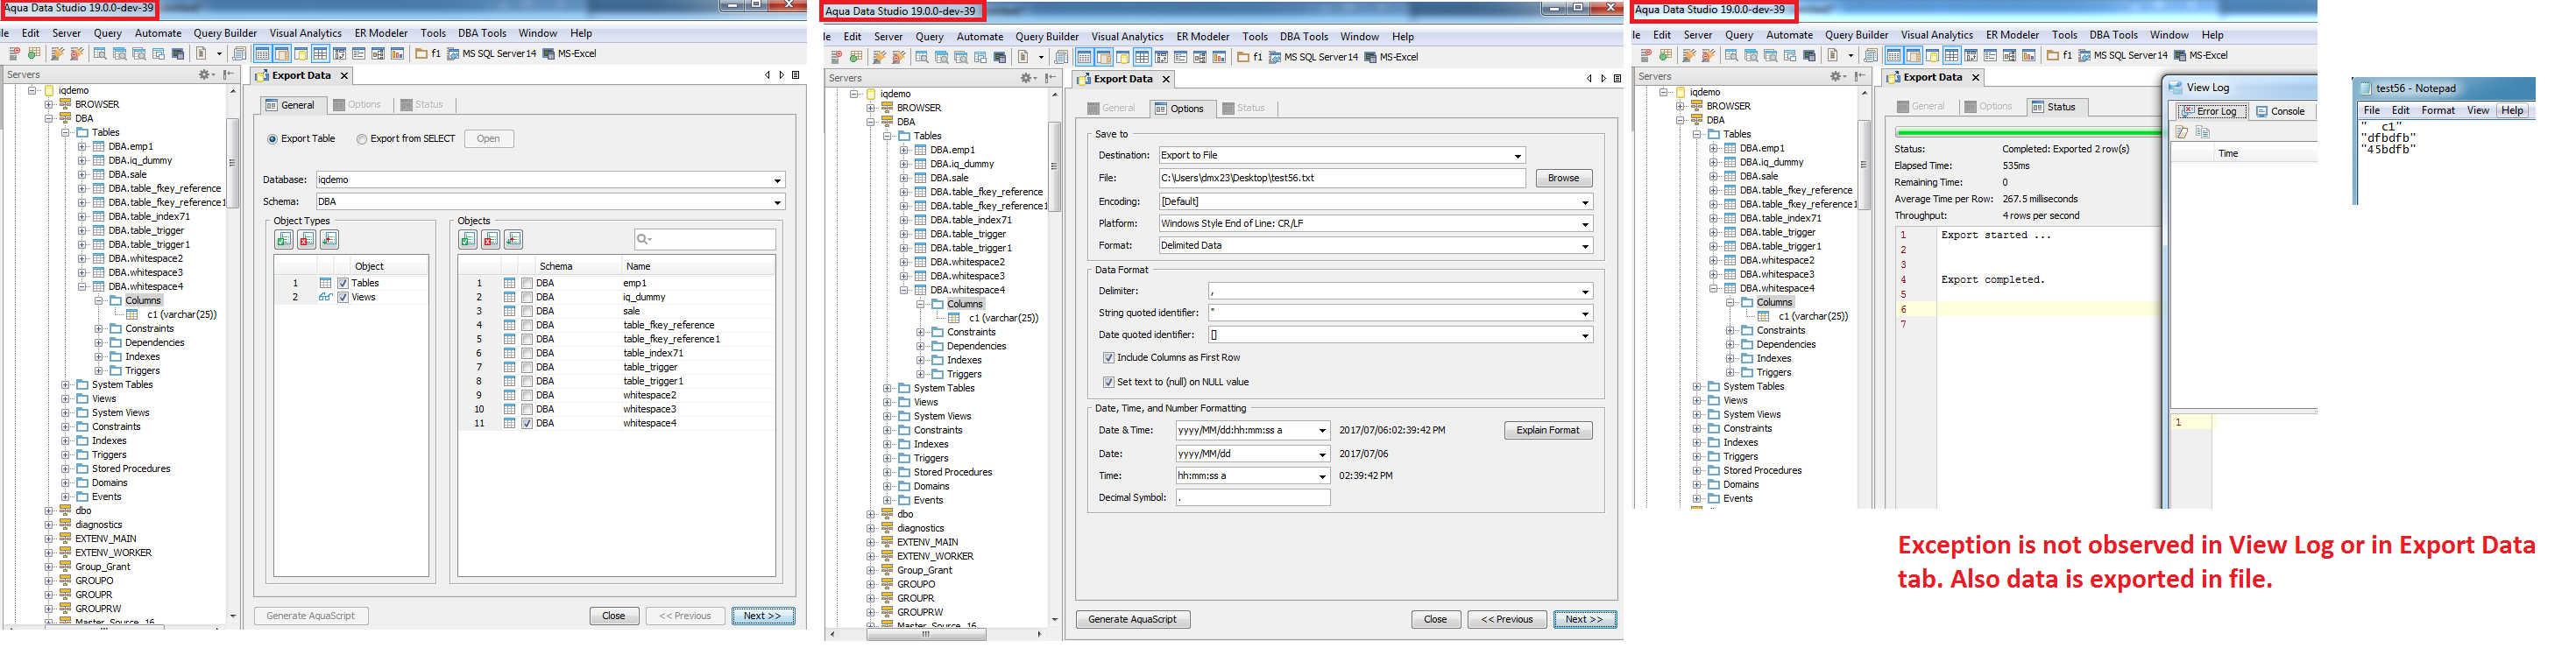The image size is (2576, 662).
Task: Click the tab list icon in the Options-page window
Action: tap(1617, 79)
